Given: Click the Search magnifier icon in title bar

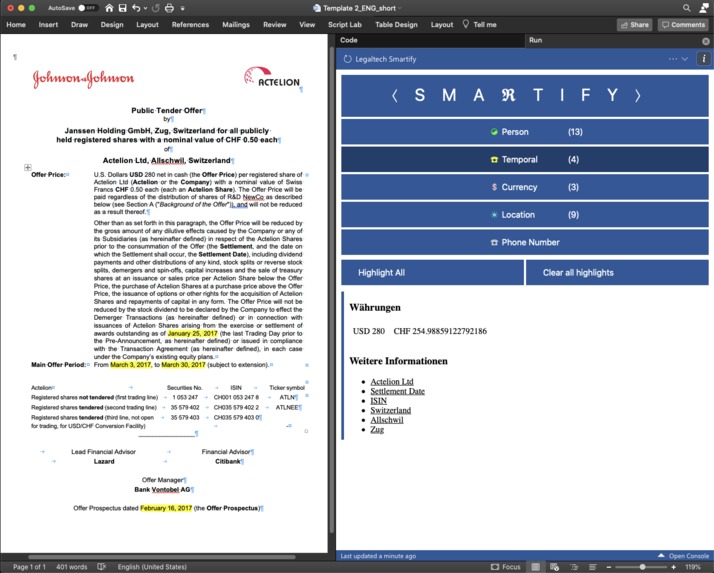Looking at the screenshot, I should pyautogui.click(x=687, y=8).
